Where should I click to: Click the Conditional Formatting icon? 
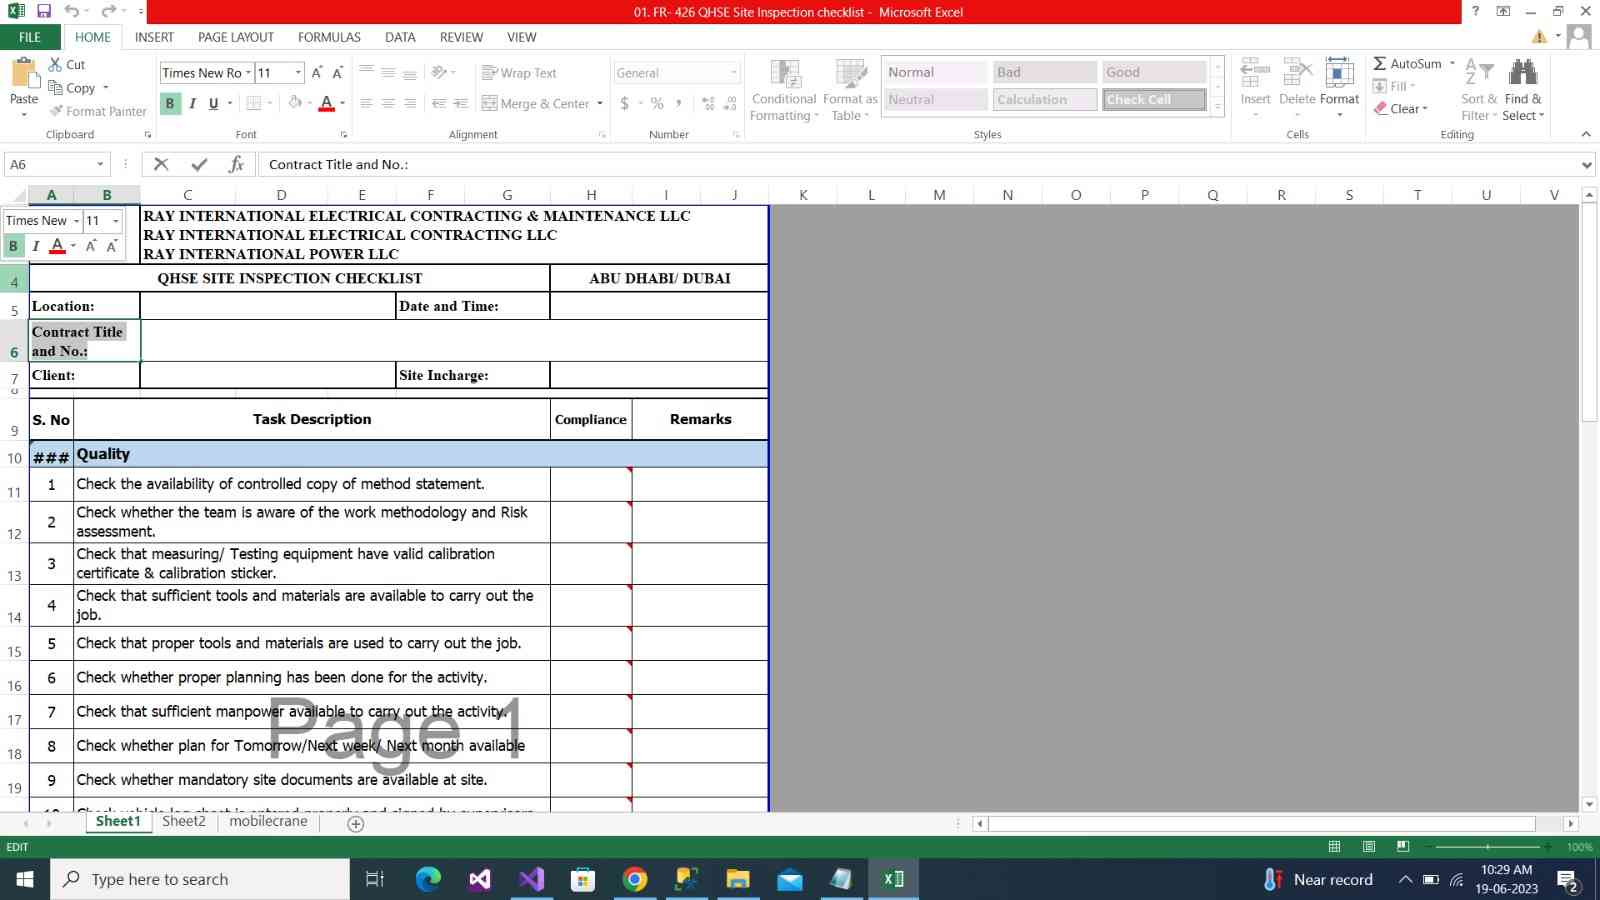click(785, 75)
